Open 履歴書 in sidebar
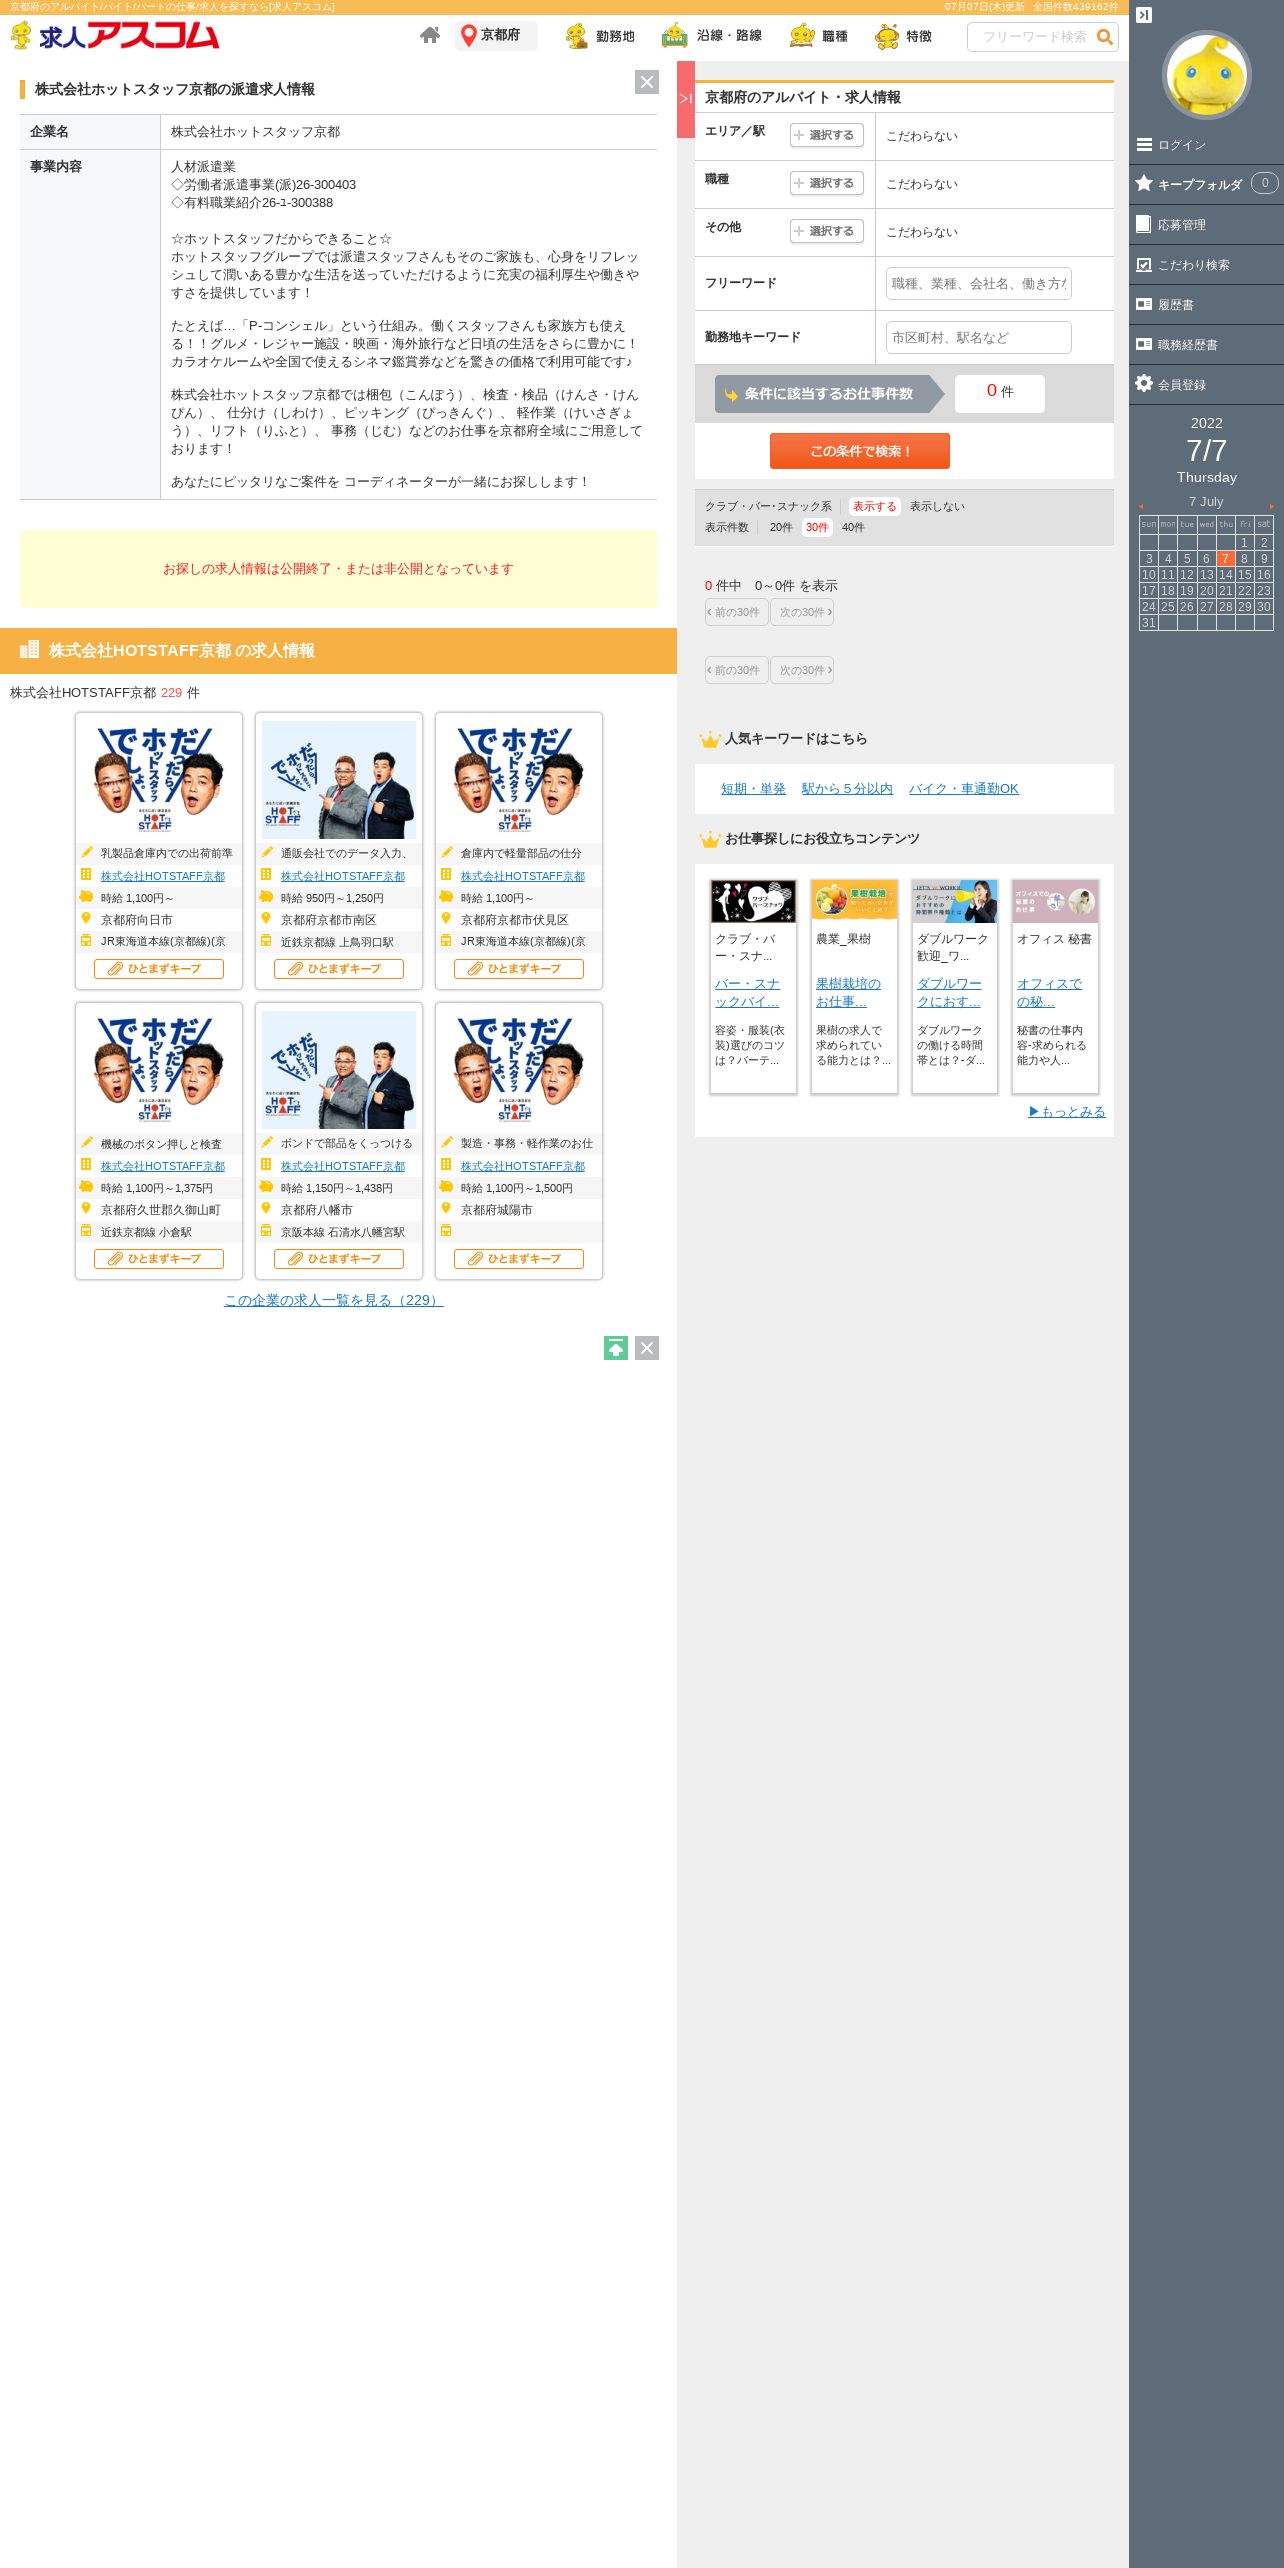 pos(1206,305)
